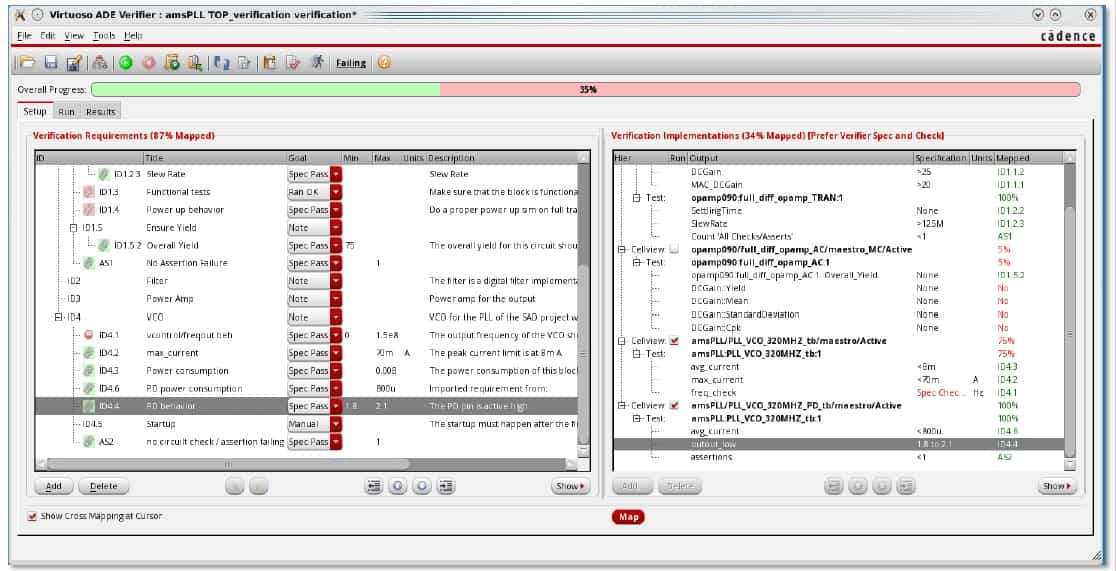The height and width of the screenshot is (571, 1116).
Task: Click the grey document export toolbar icon
Action: click(x=243, y=63)
